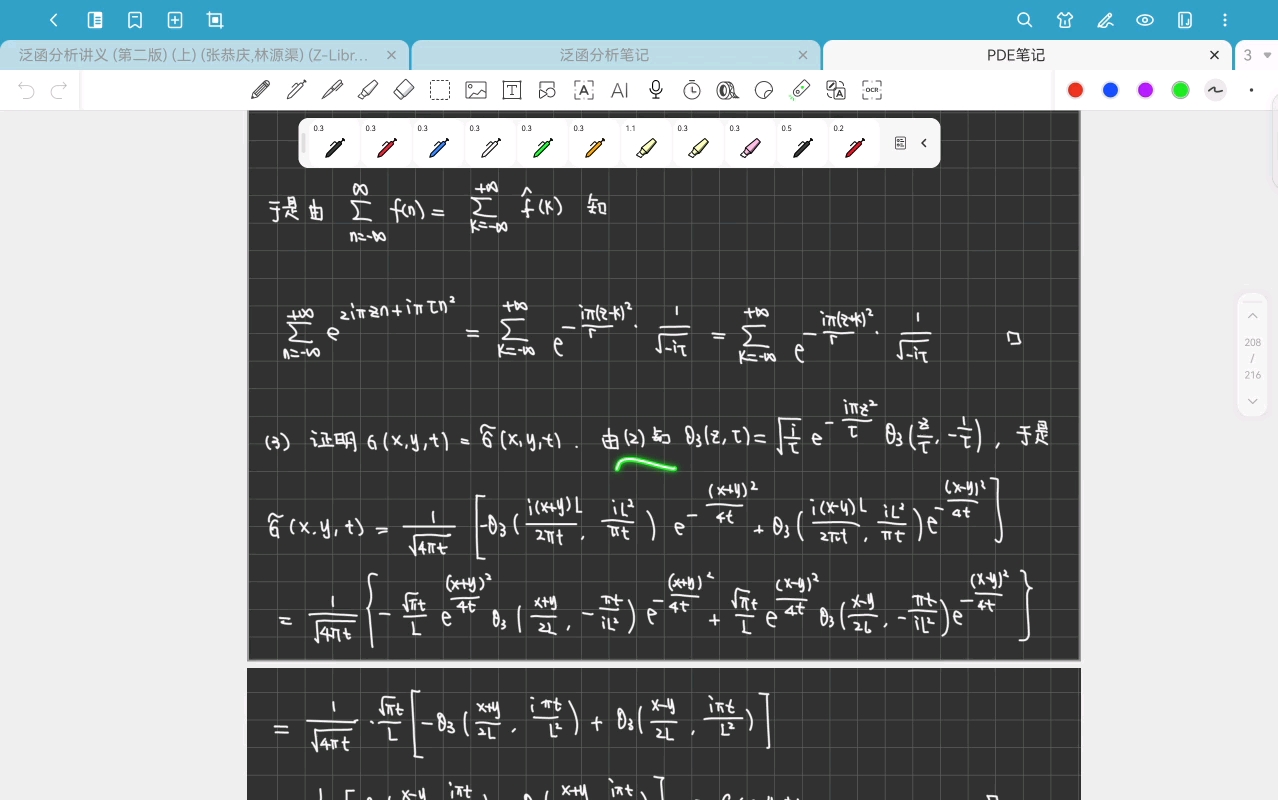The image size is (1278, 800).
Task: Add a new page with the plus icon
Action: 175,20
